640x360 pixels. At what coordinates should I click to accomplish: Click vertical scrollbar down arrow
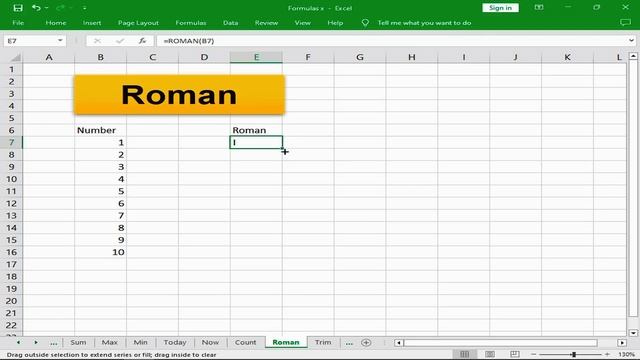coord(633,333)
